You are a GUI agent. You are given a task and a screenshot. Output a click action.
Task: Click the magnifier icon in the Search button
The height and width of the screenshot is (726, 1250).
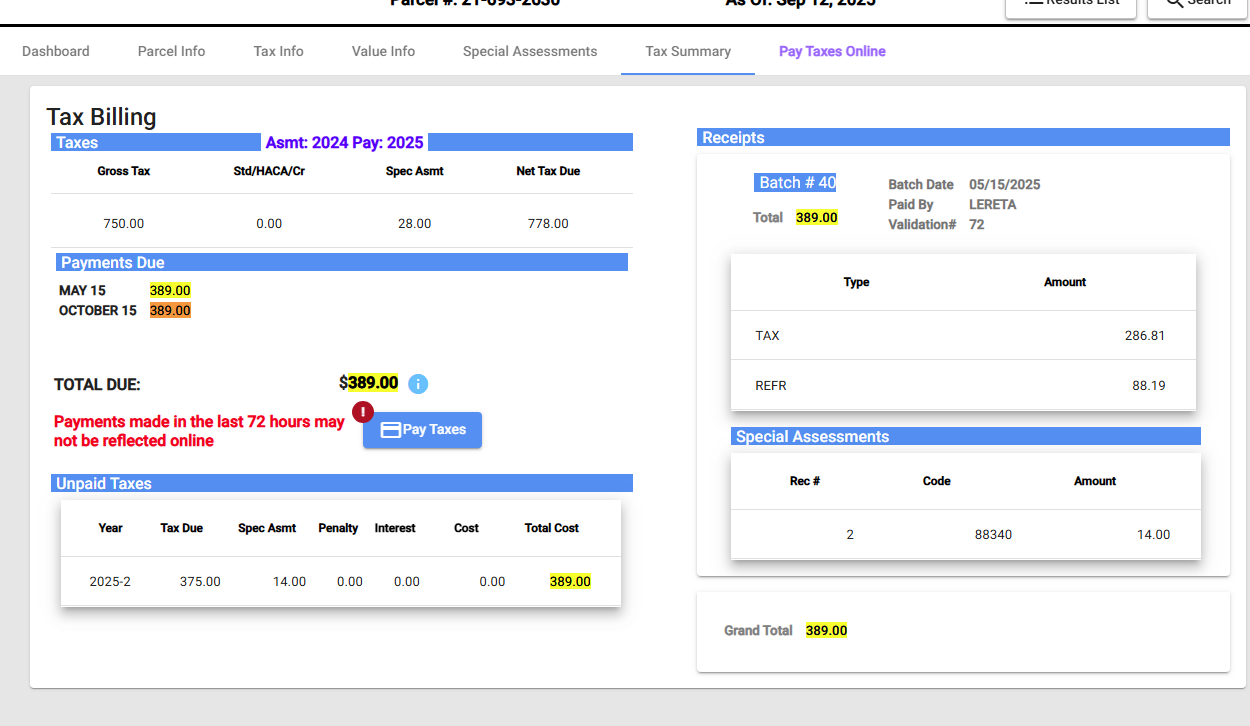(1174, 3)
